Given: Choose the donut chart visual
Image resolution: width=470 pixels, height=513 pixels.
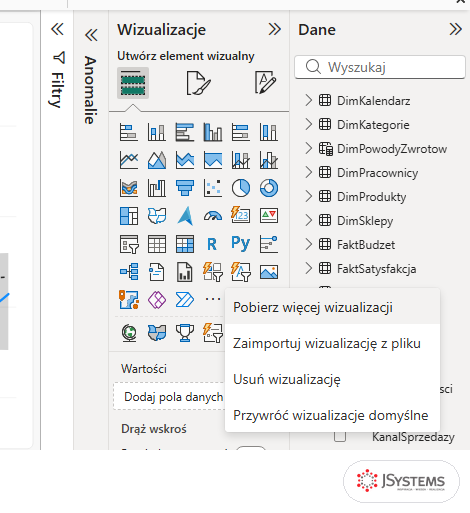Looking at the screenshot, I should click(x=269, y=188).
